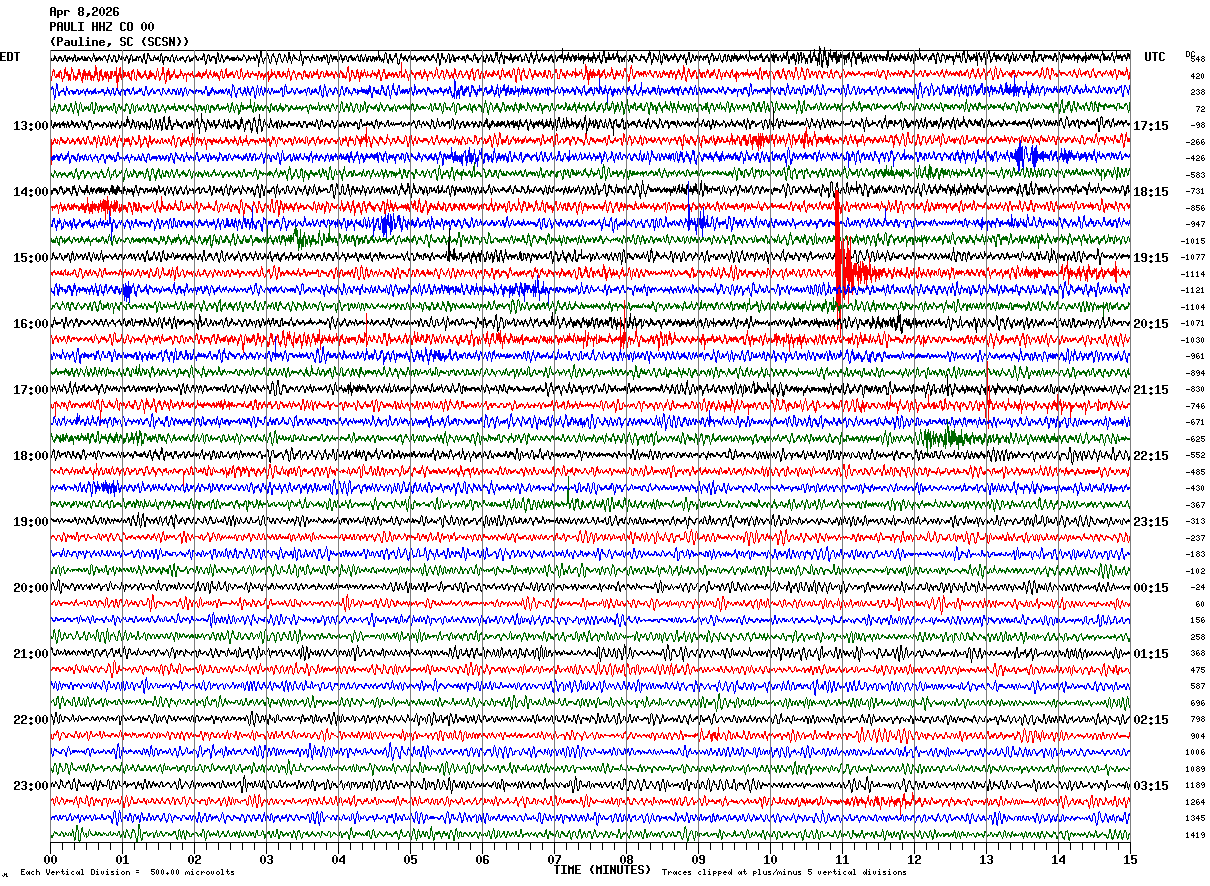The height and width of the screenshot is (886, 1210).
Task: Click the minute 15 label at the axis end
Action: (x=1130, y=859)
